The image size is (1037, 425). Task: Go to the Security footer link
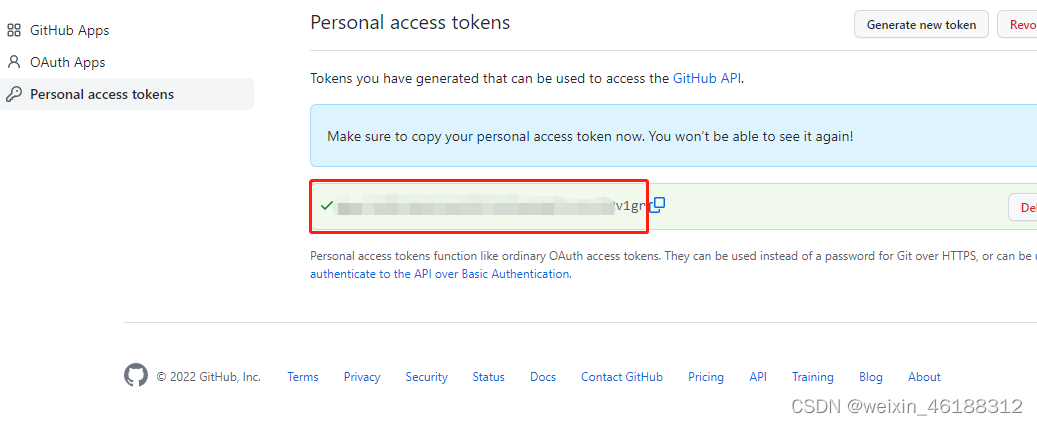(x=426, y=377)
